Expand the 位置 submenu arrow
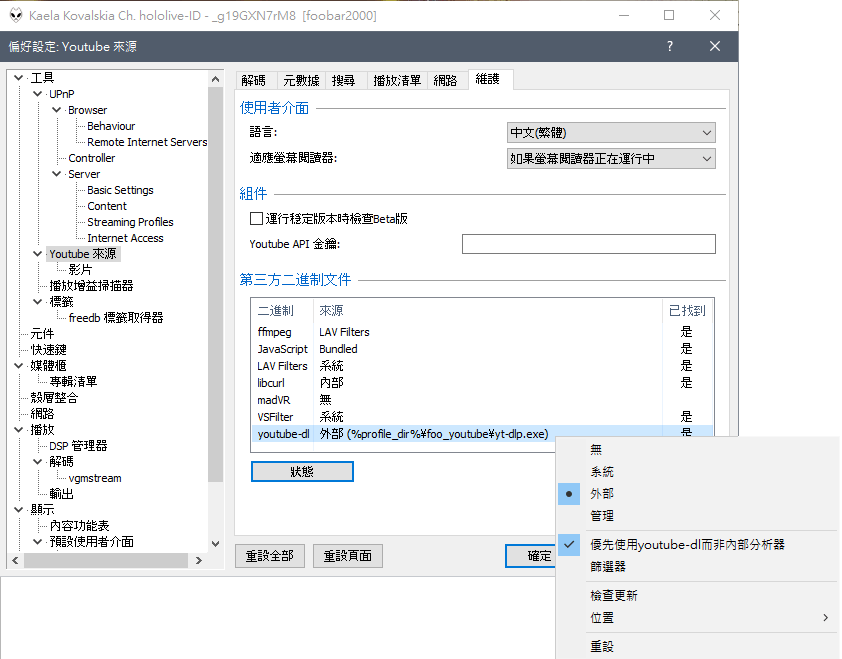 pos(825,618)
